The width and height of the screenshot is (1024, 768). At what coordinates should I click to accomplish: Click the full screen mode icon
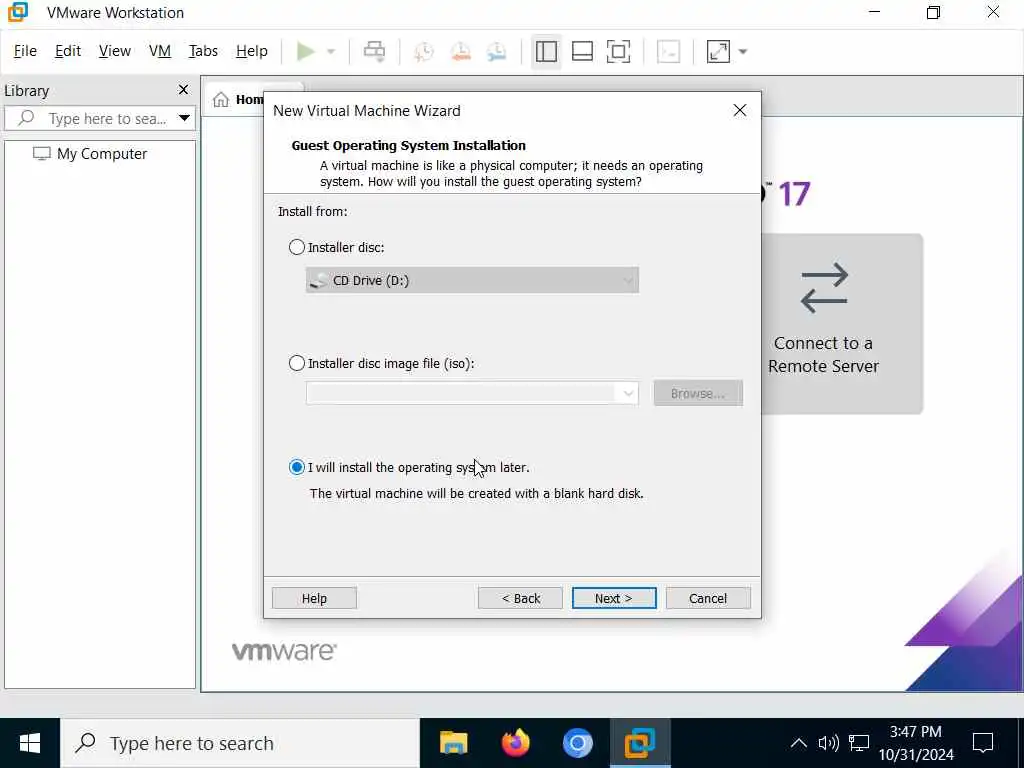[618, 52]
